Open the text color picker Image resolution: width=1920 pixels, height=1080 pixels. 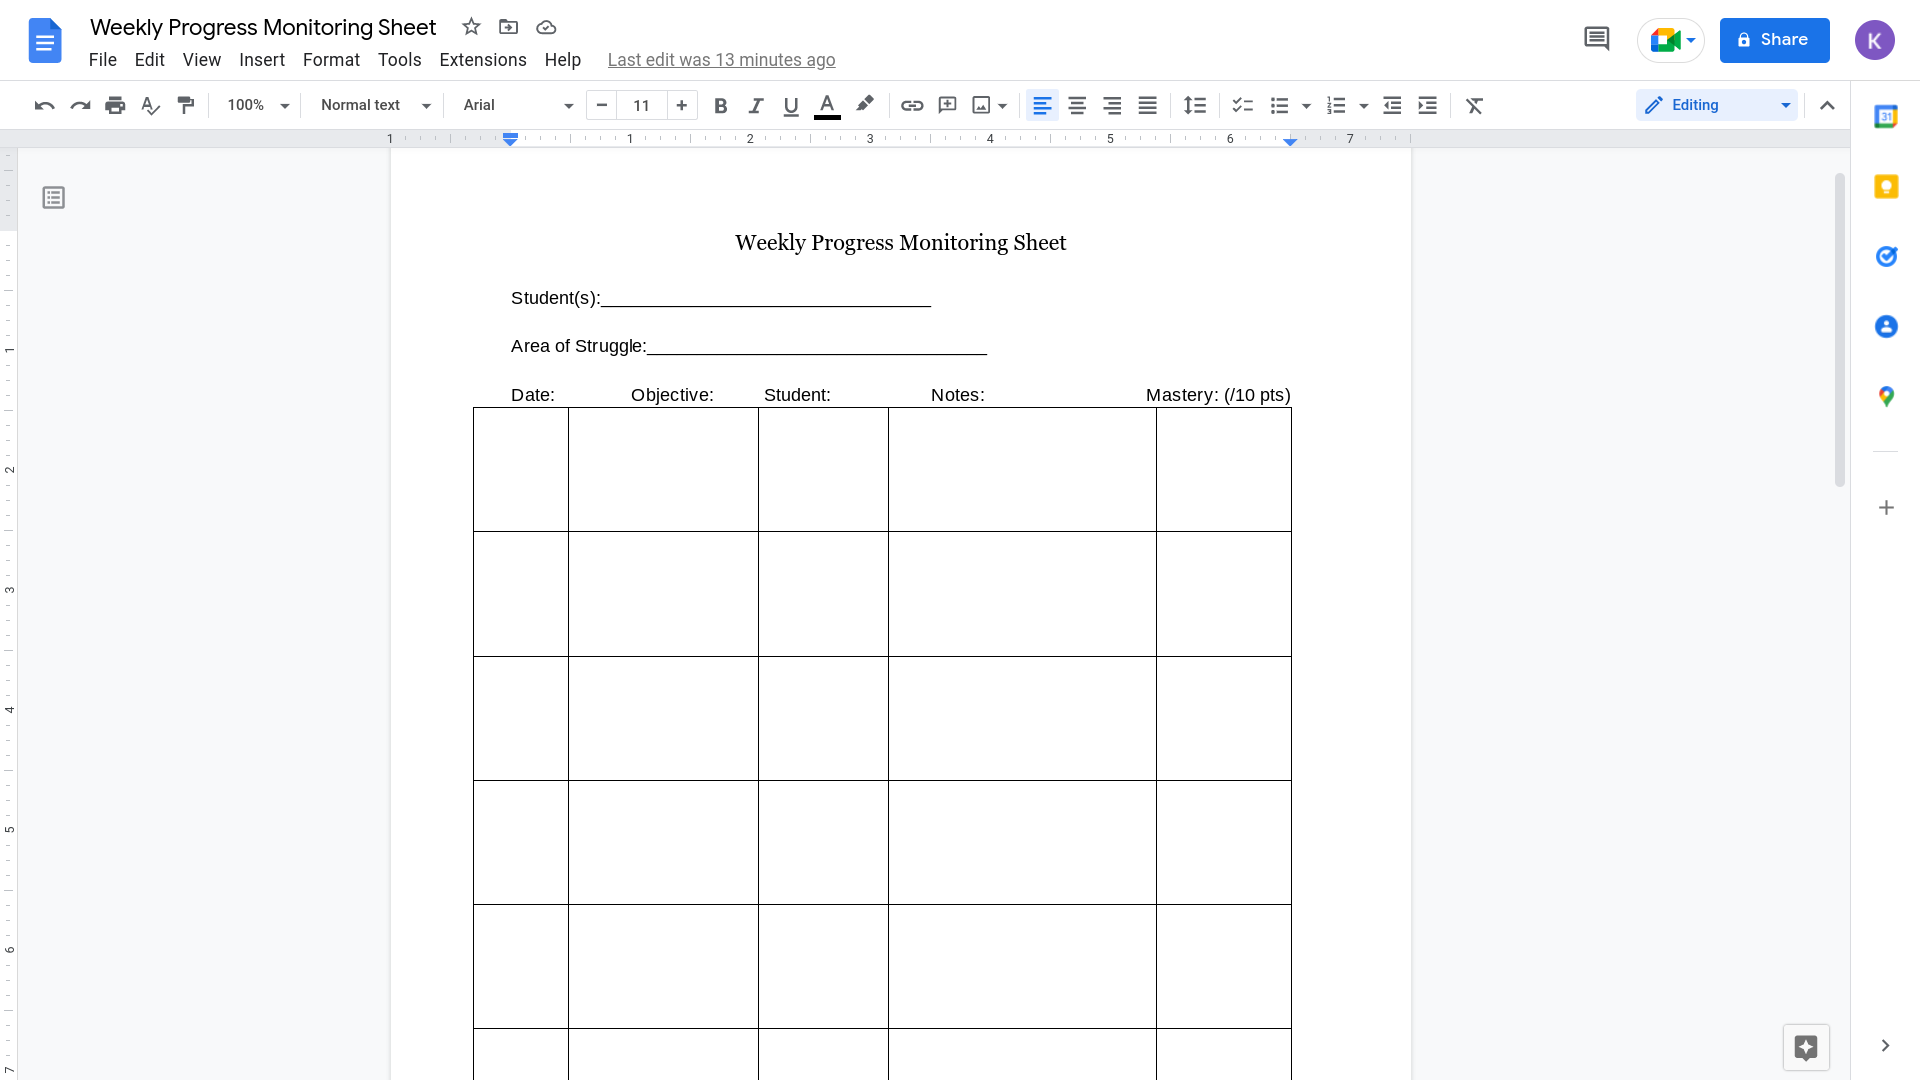(x=827, y=105)
